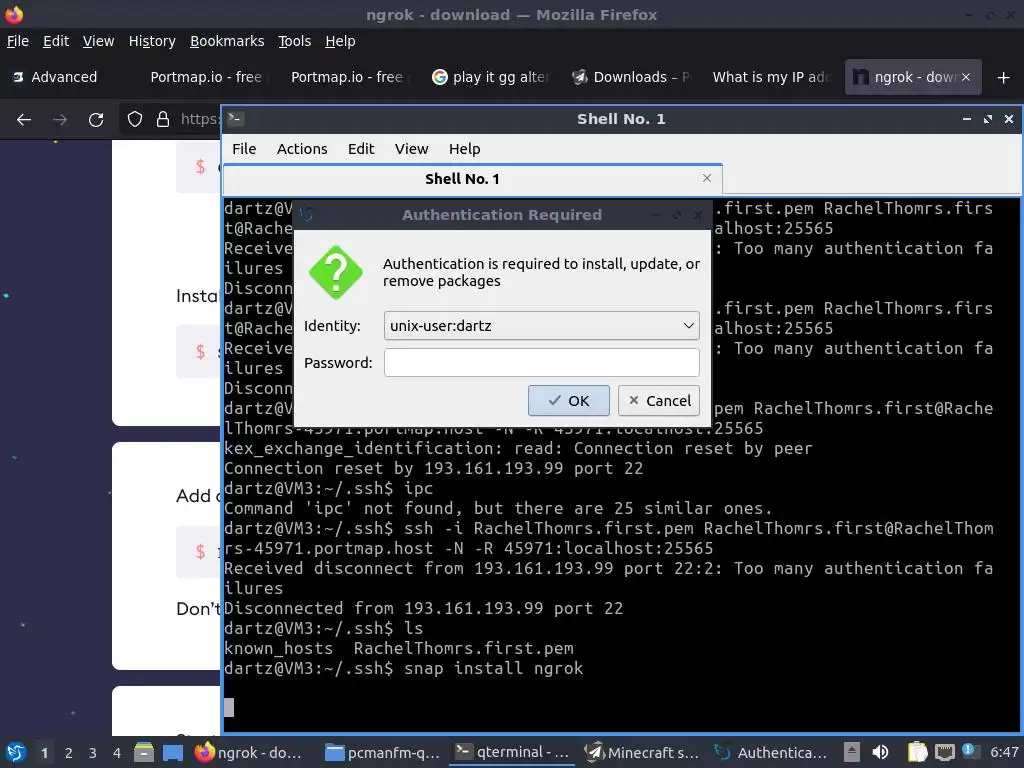Click the terminal line 'snap install ngrok'
1024x768 pixels.
tap(493, 668)
